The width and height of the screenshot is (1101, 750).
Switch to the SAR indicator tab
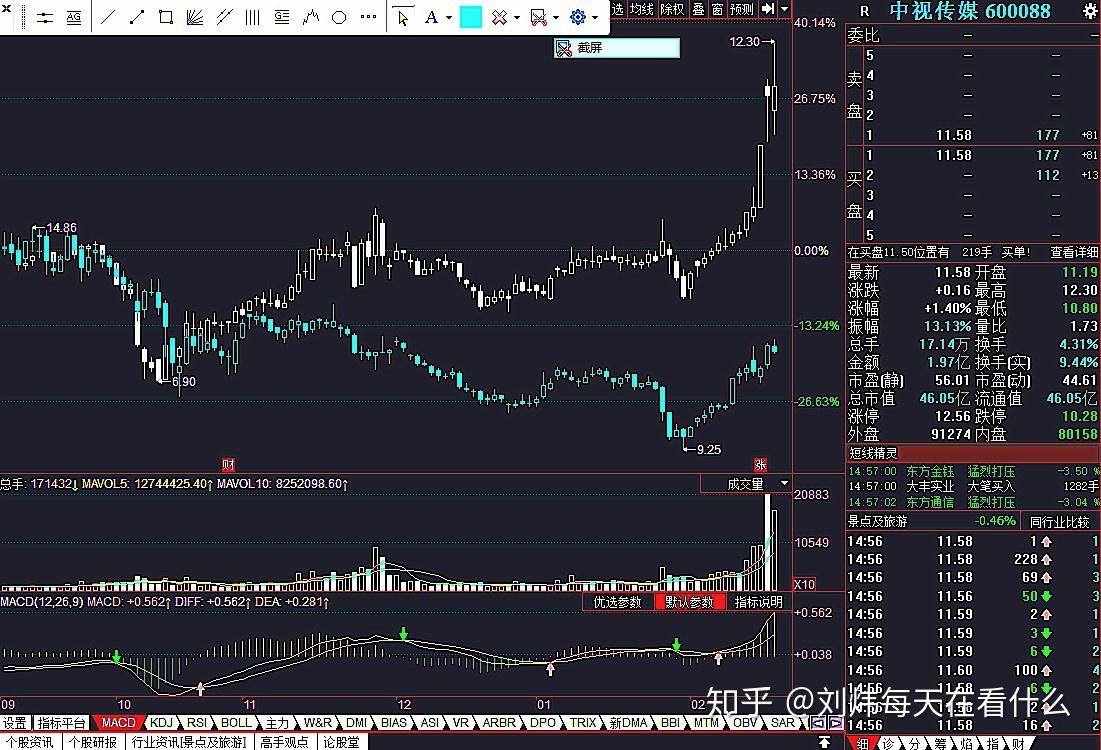(783, 723)
